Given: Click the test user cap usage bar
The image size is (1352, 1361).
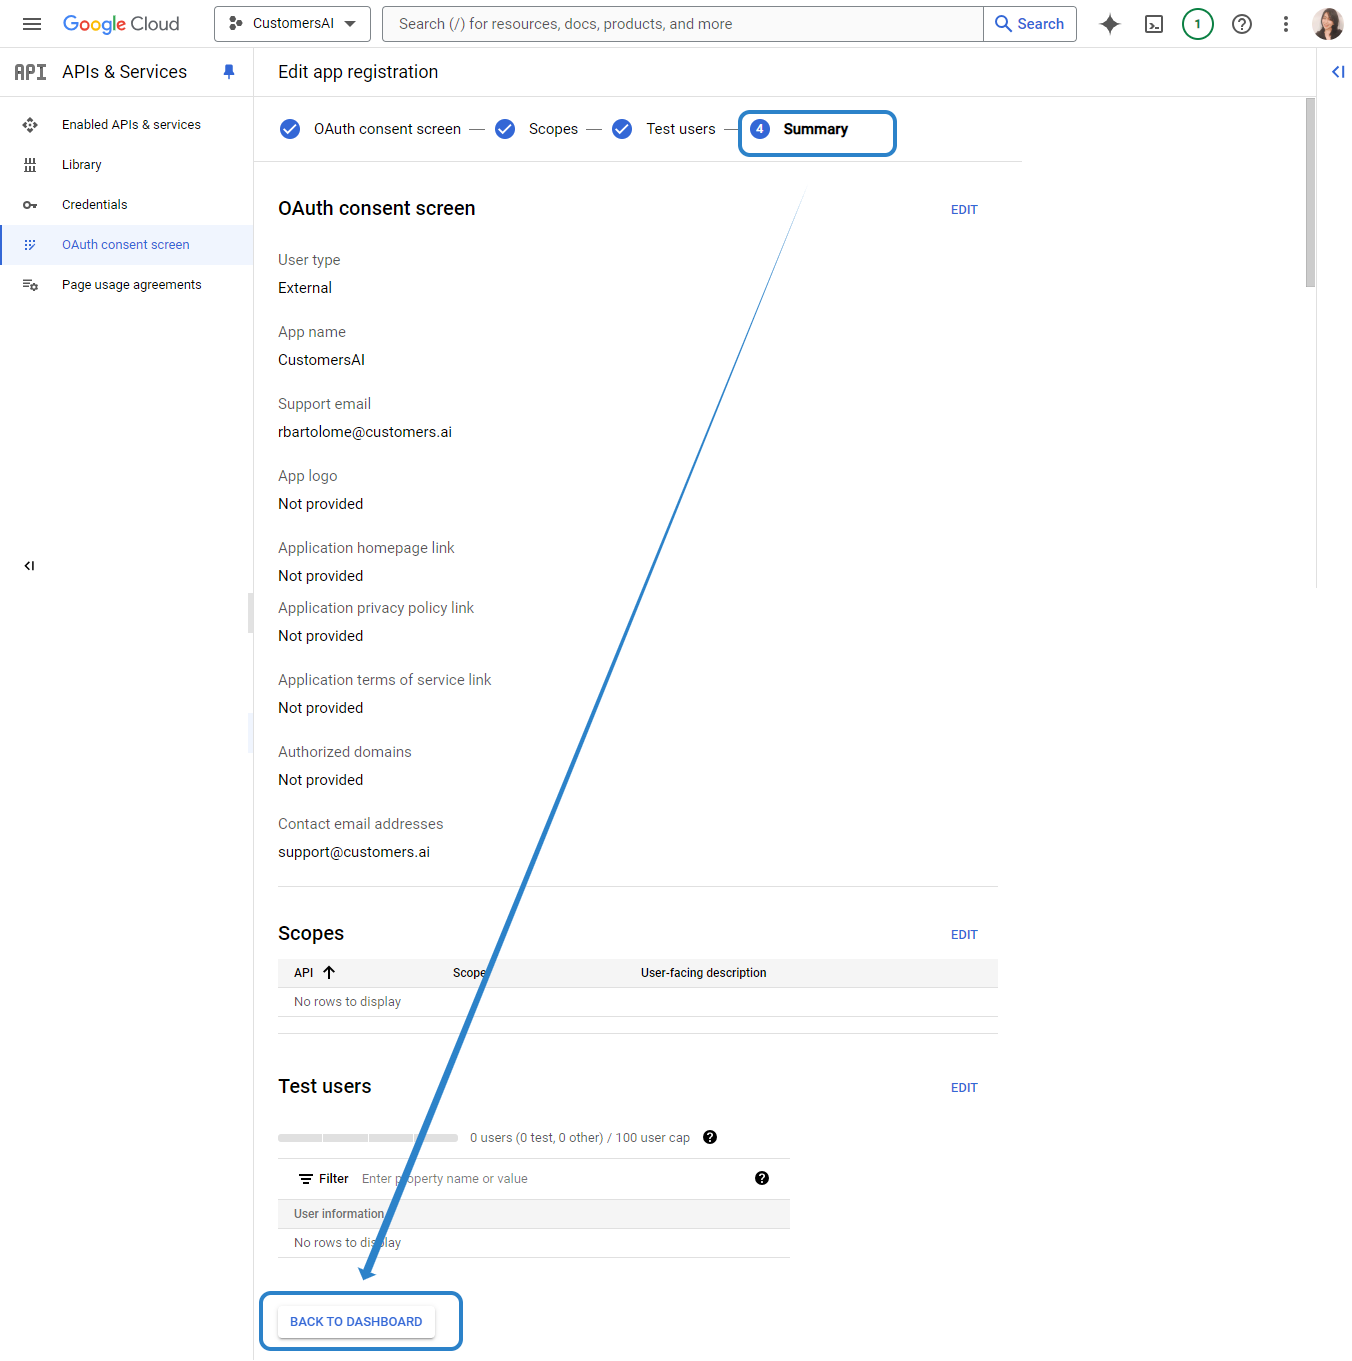Looking at the screenshot, I should click(368, 1138).
